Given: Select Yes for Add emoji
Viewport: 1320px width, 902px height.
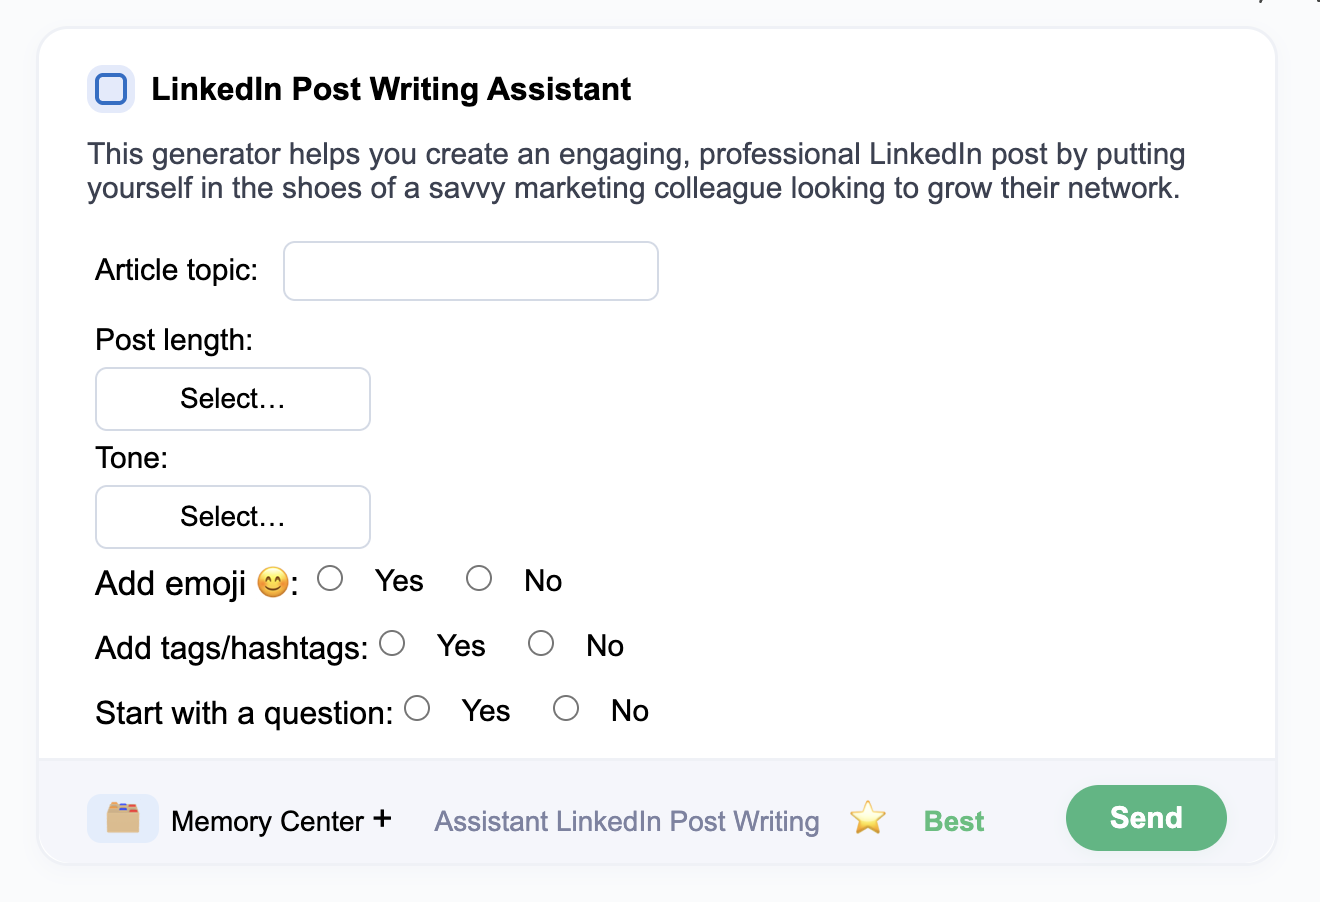Looking at the screenshot, I should pyautogui.click(x=331, y=579).
